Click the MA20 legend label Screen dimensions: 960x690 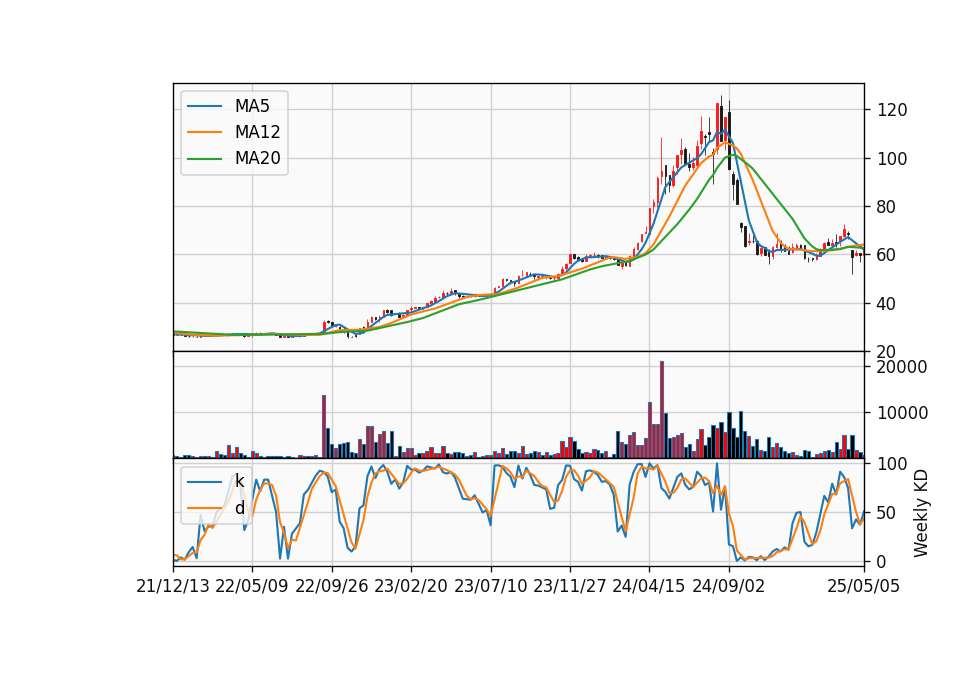tap(257, 159)
